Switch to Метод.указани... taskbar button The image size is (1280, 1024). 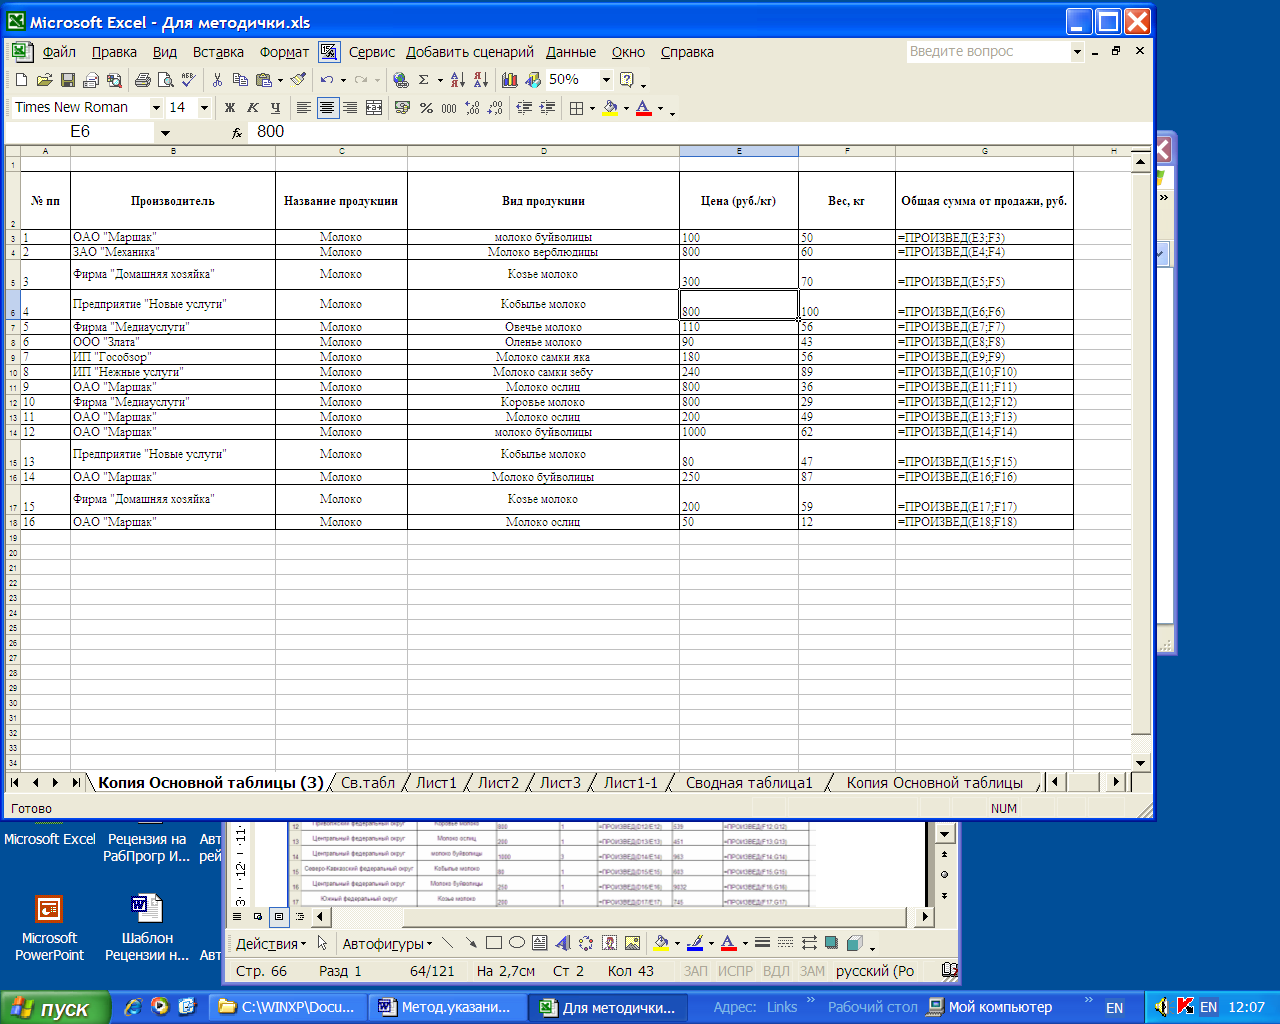point(447,1008)
